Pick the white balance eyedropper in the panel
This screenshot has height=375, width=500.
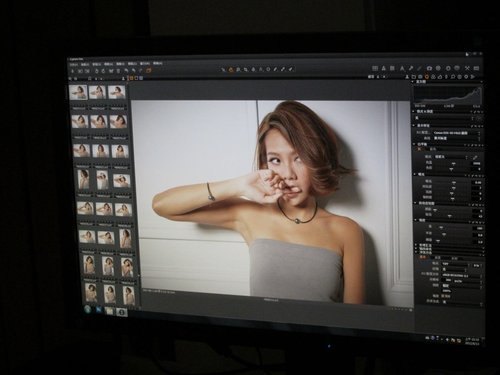(x=475, y=157)
